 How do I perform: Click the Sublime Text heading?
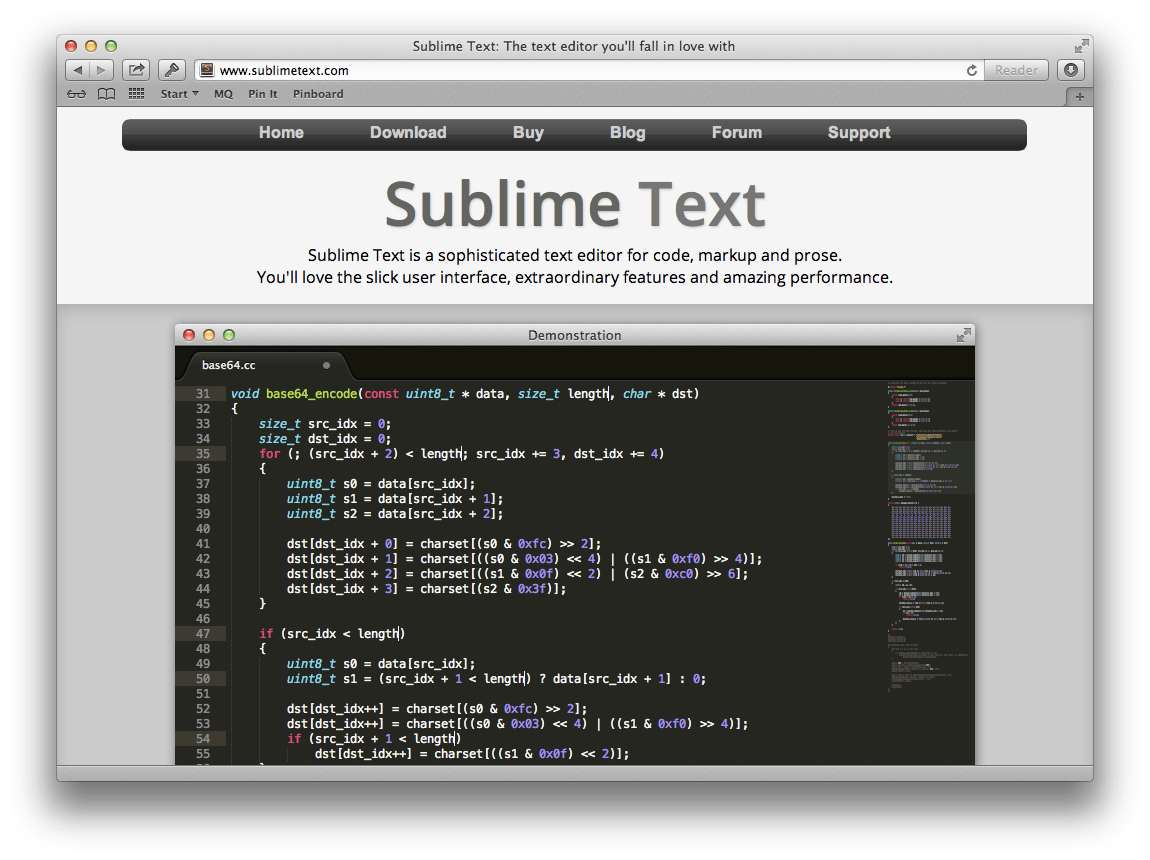575,205
